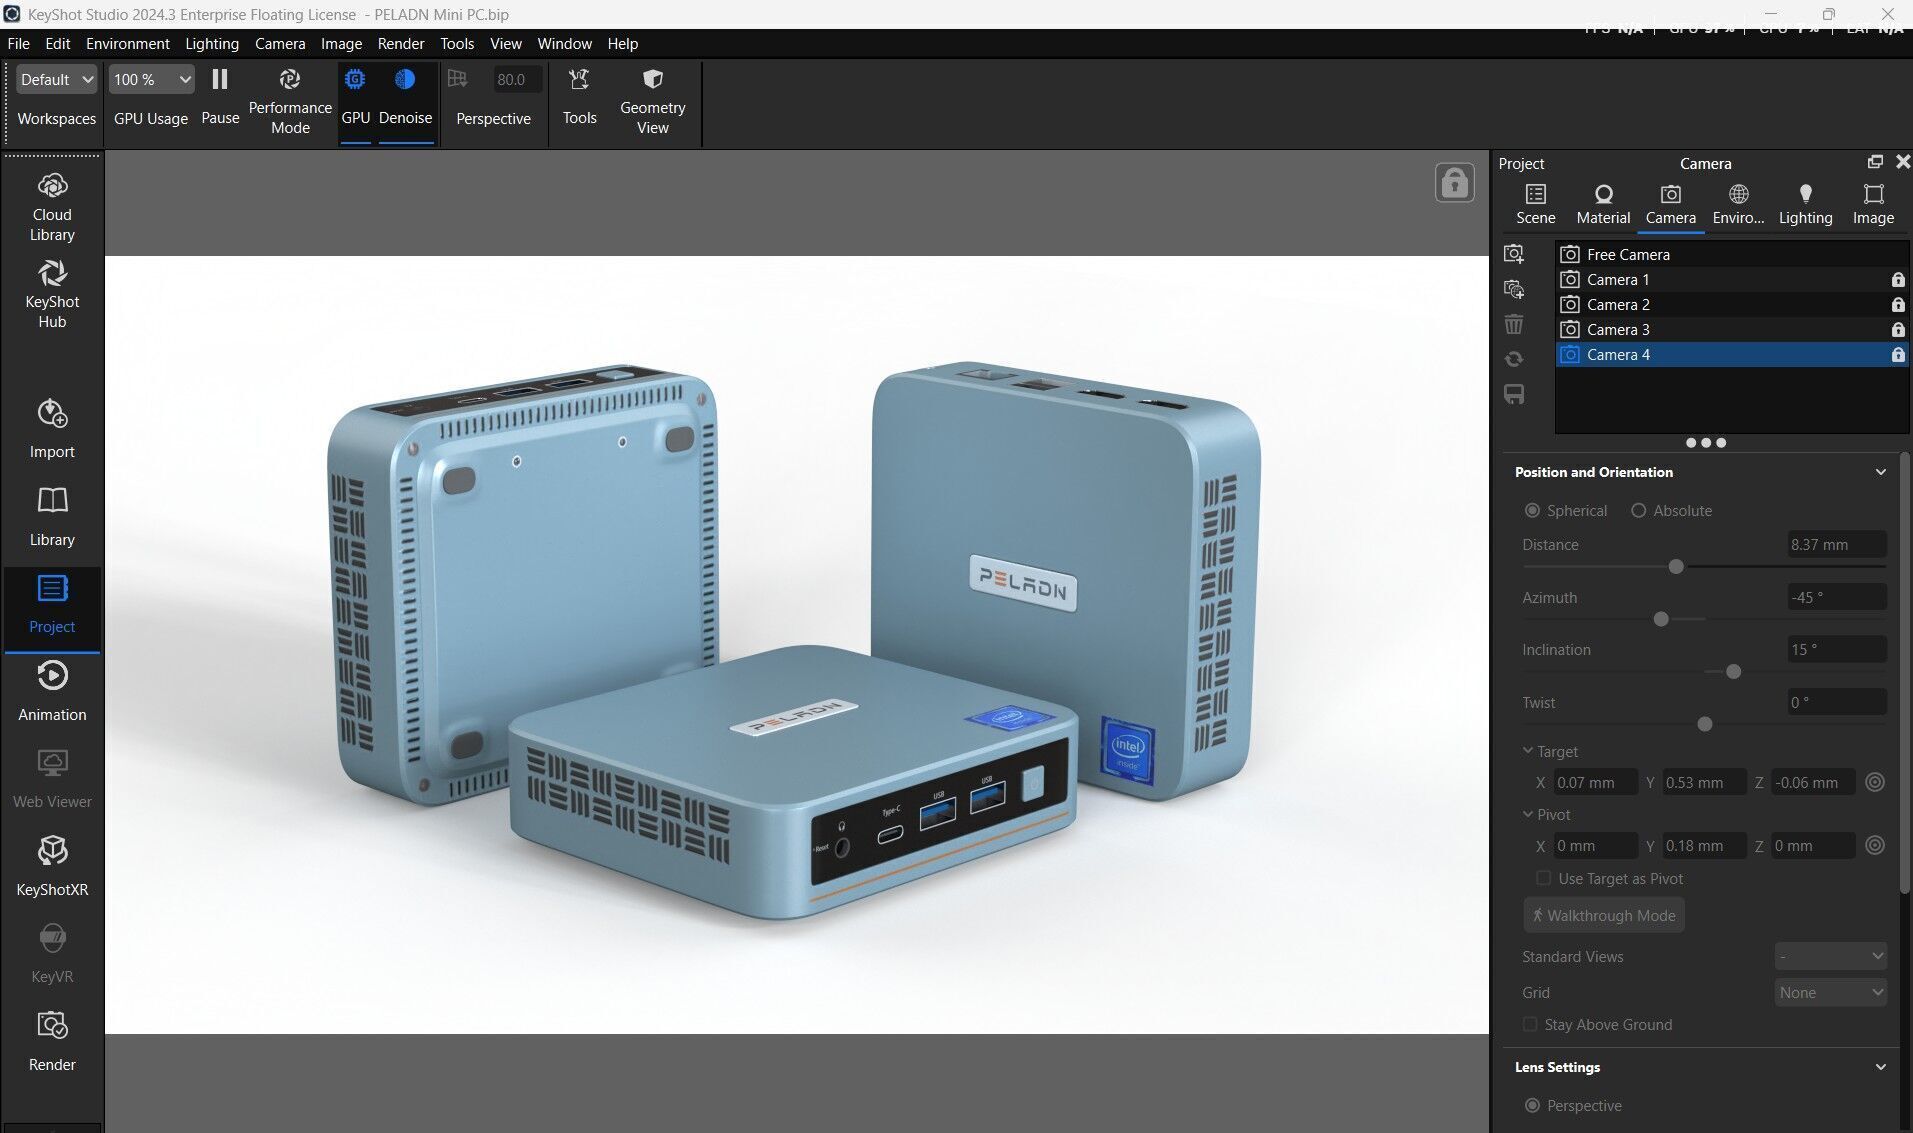Open the Grid dropdown set to None
The height and width of the screenshot is (1133, 1913).
click(1831, 992)
